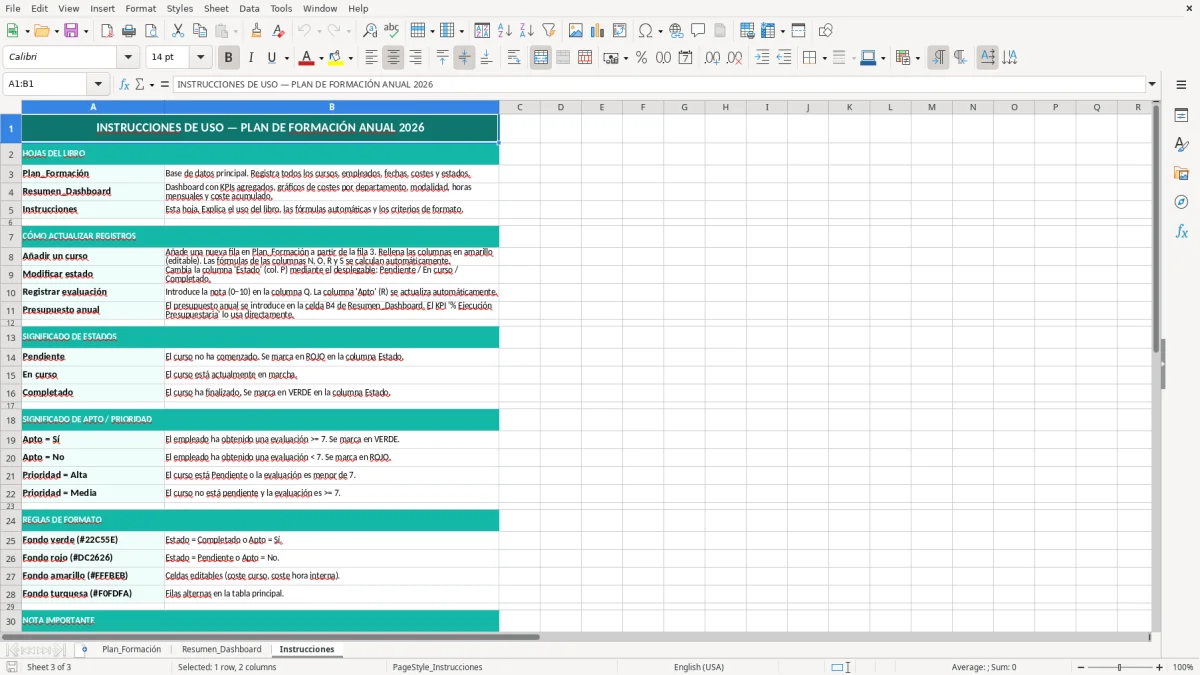1200x675 pixels.
Task: Open Print Preview toggle
Action: click(x=151, y=31)
